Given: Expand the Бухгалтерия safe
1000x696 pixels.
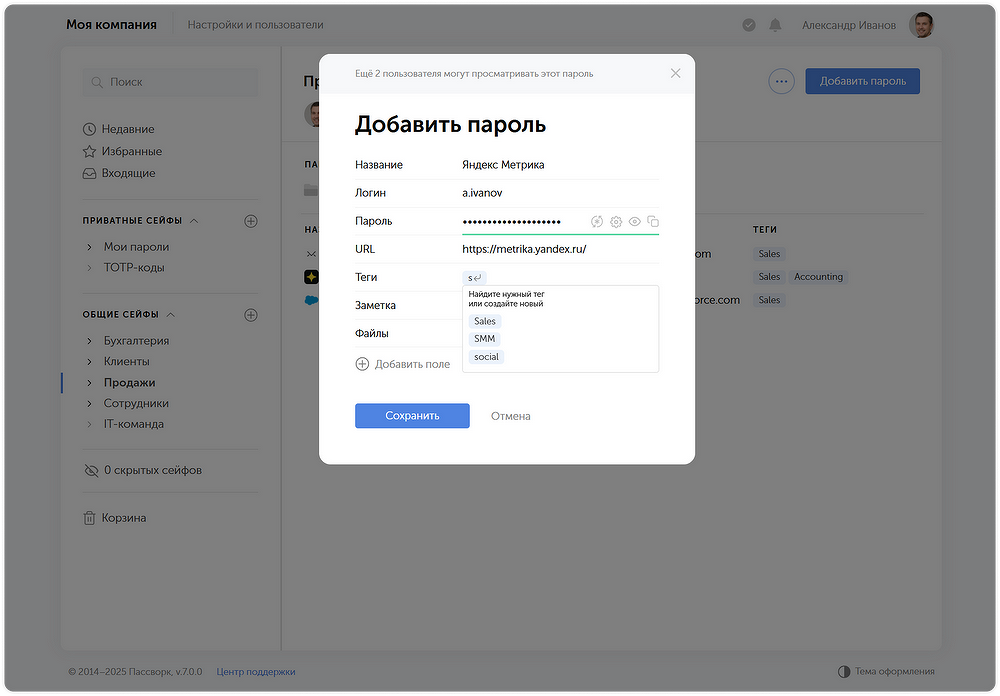Looking at the screenshot, I should pyautogui.click(x=89, y=341).
